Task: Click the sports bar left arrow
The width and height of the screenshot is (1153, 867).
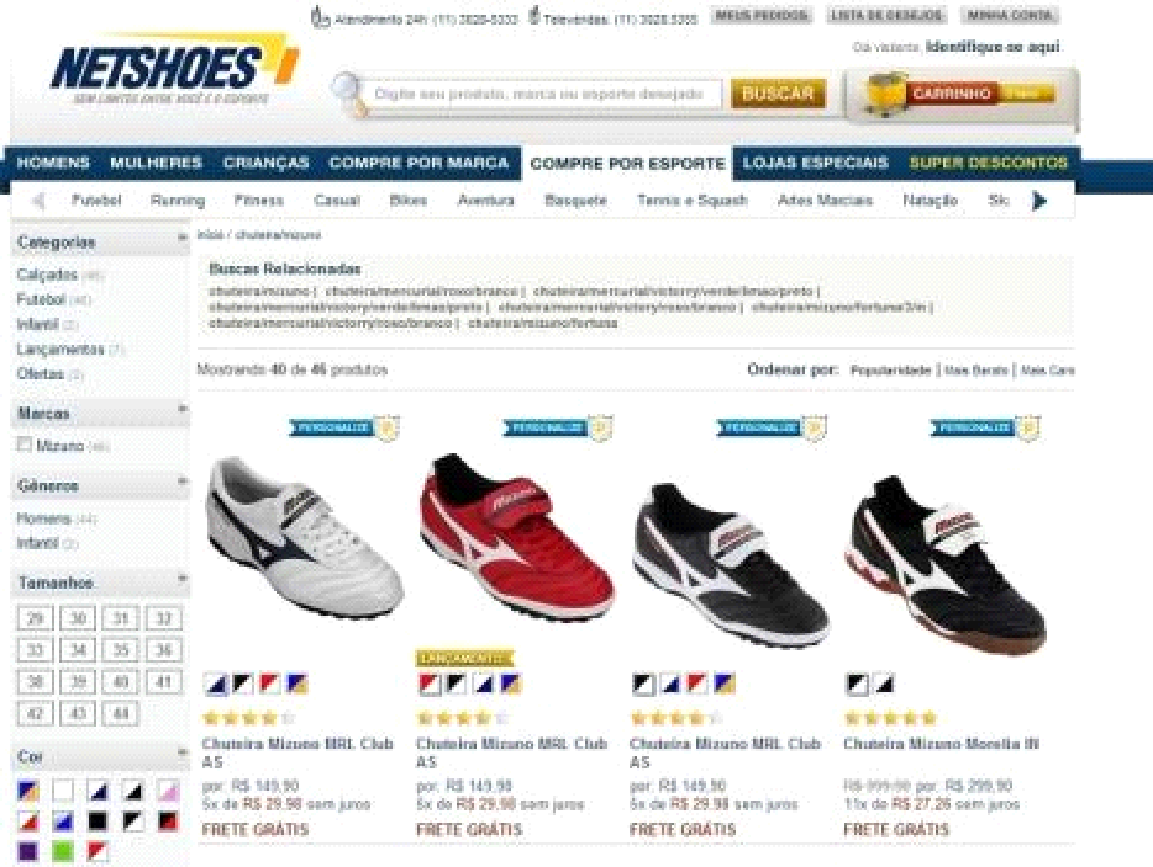Action: (x=38, y=200)
